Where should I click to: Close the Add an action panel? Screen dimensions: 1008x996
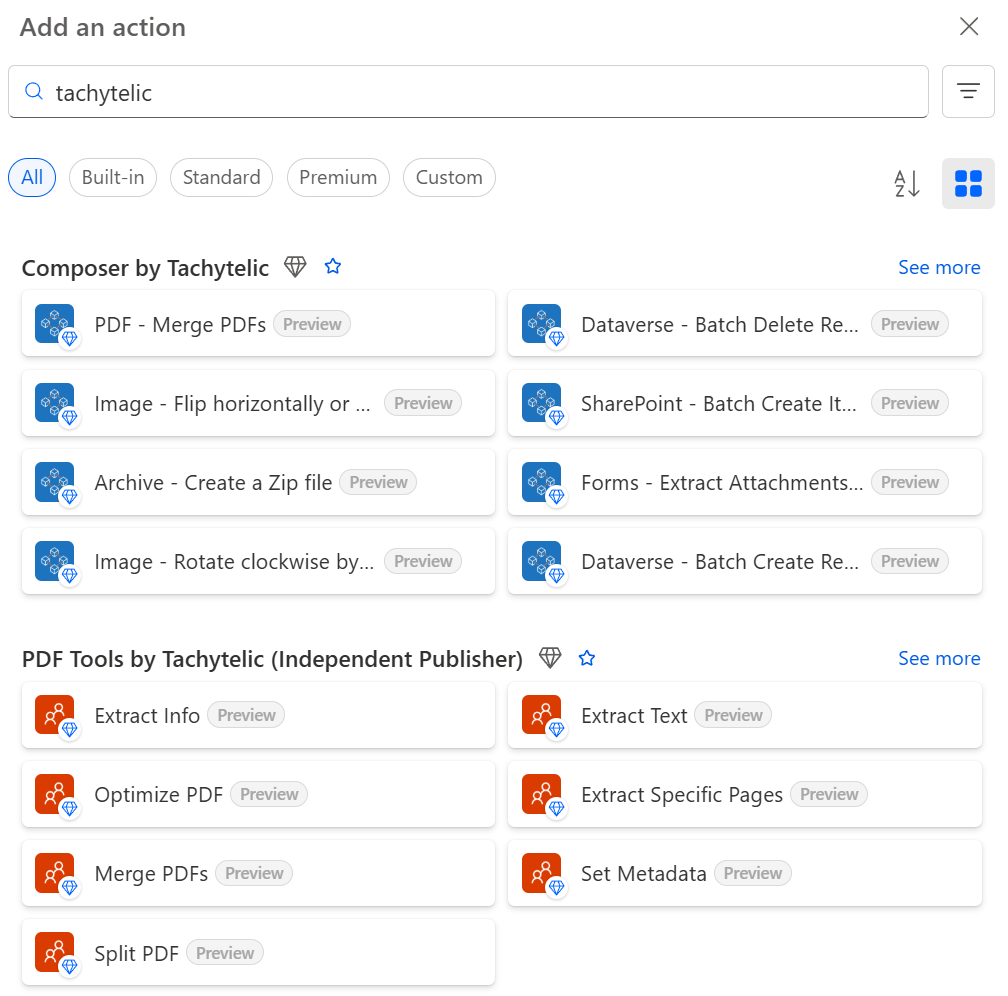(969, 26)
